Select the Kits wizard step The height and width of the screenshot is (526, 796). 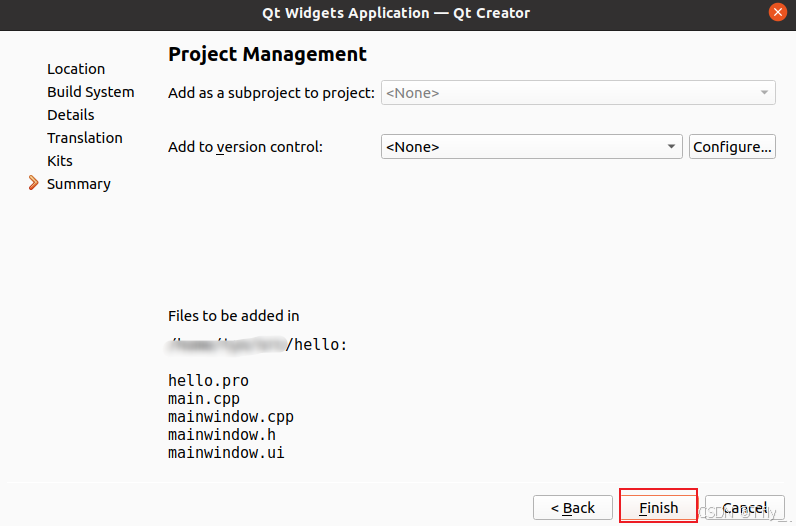click(60, 161)
